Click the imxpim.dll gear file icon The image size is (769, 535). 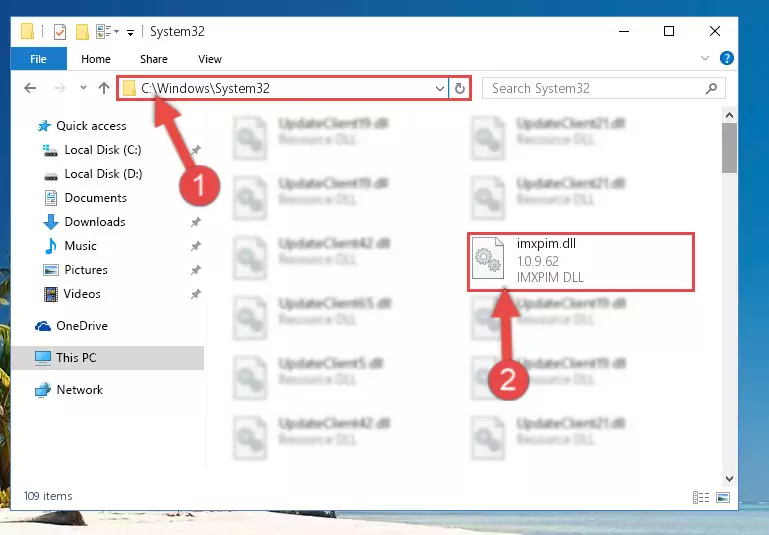click(488, 258)
